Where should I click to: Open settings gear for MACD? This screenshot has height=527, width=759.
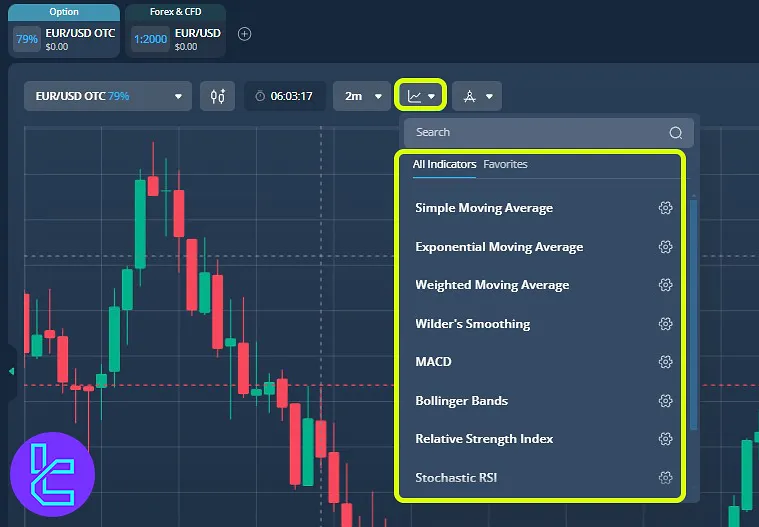[666, 361]
